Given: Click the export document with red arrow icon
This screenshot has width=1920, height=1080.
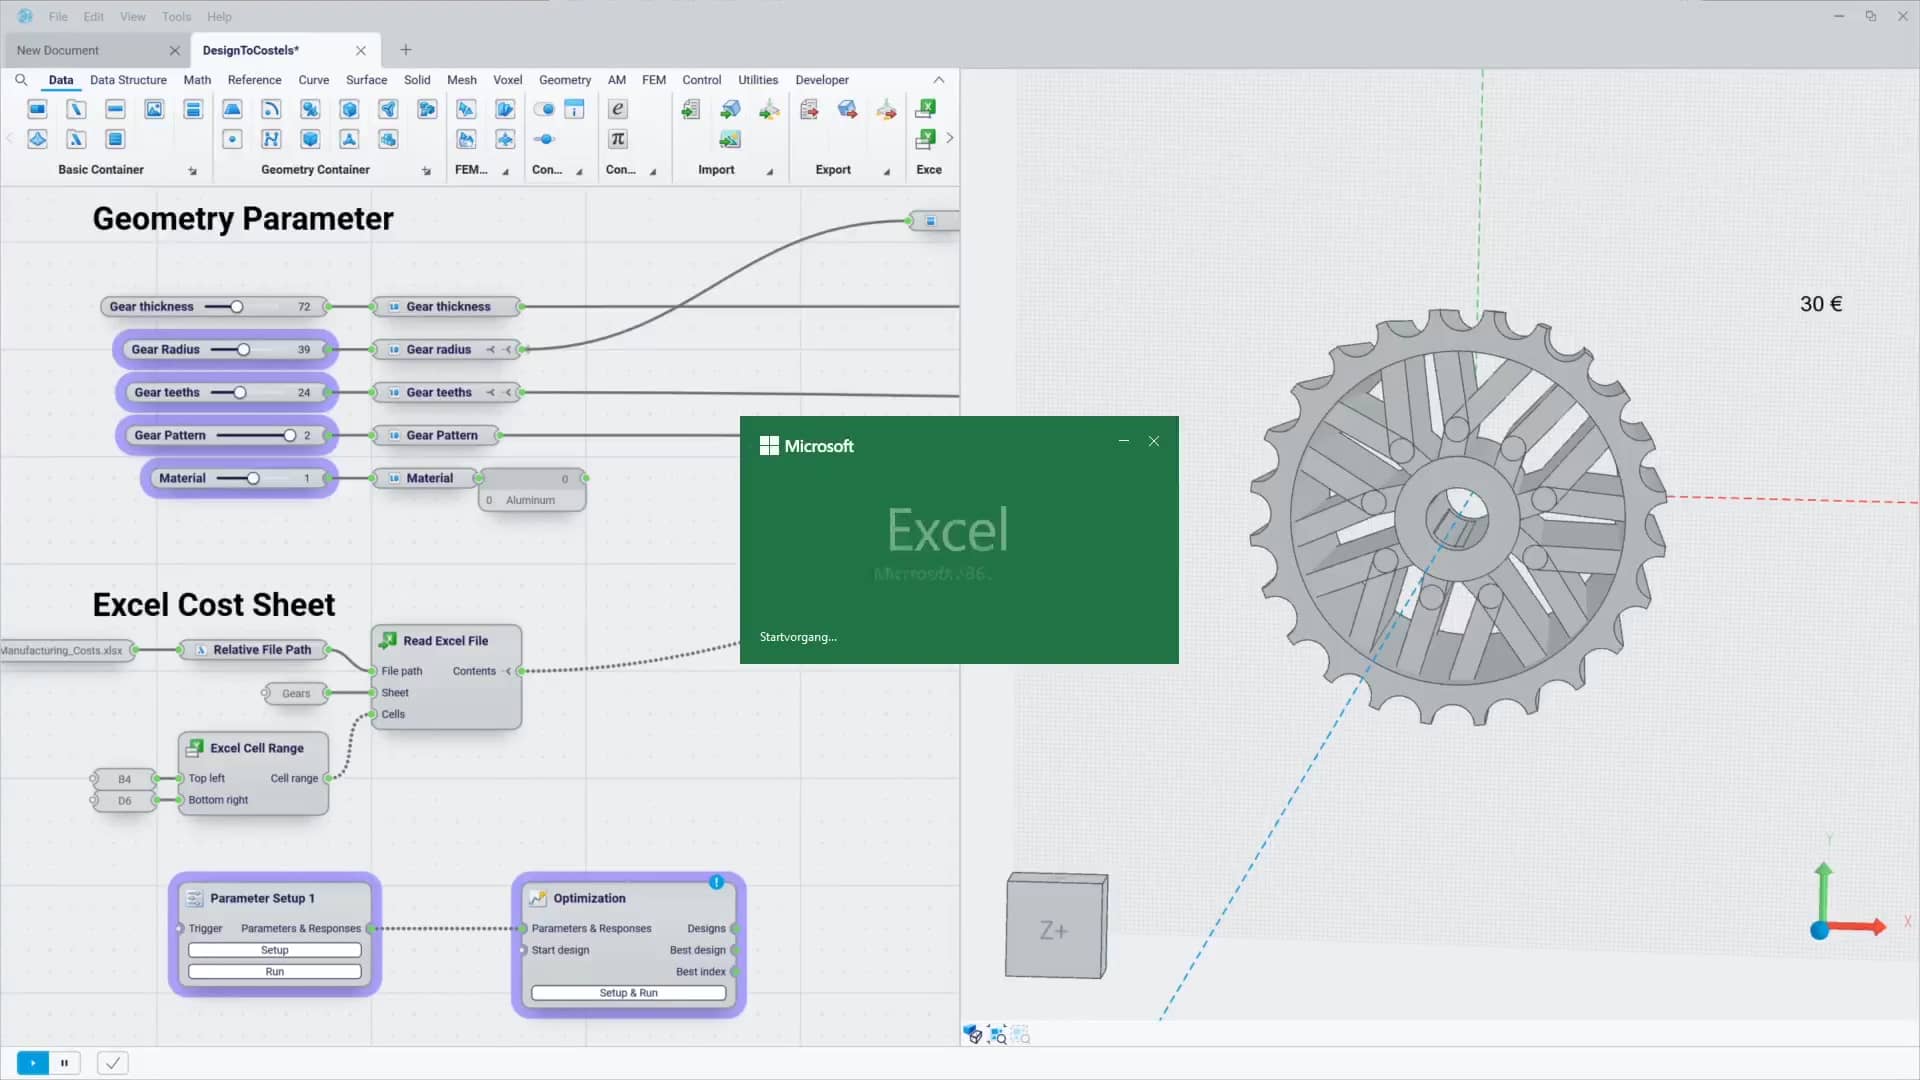Looking at the screenshot, I should 809,109.
